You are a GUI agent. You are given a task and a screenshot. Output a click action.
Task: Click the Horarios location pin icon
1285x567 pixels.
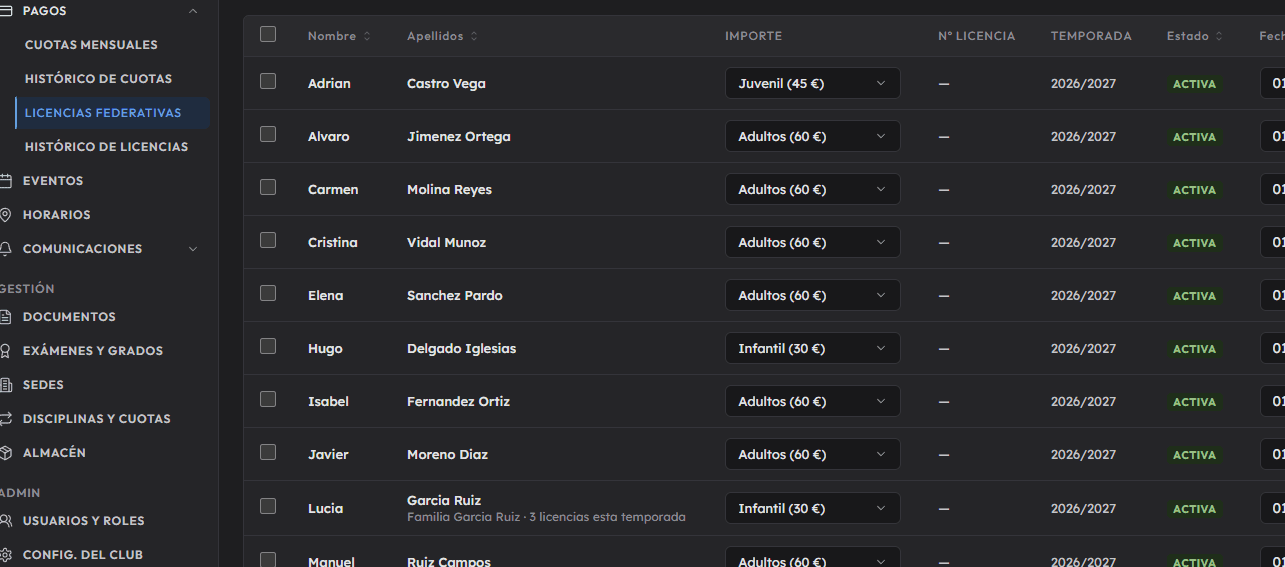[x=5, y=215]
